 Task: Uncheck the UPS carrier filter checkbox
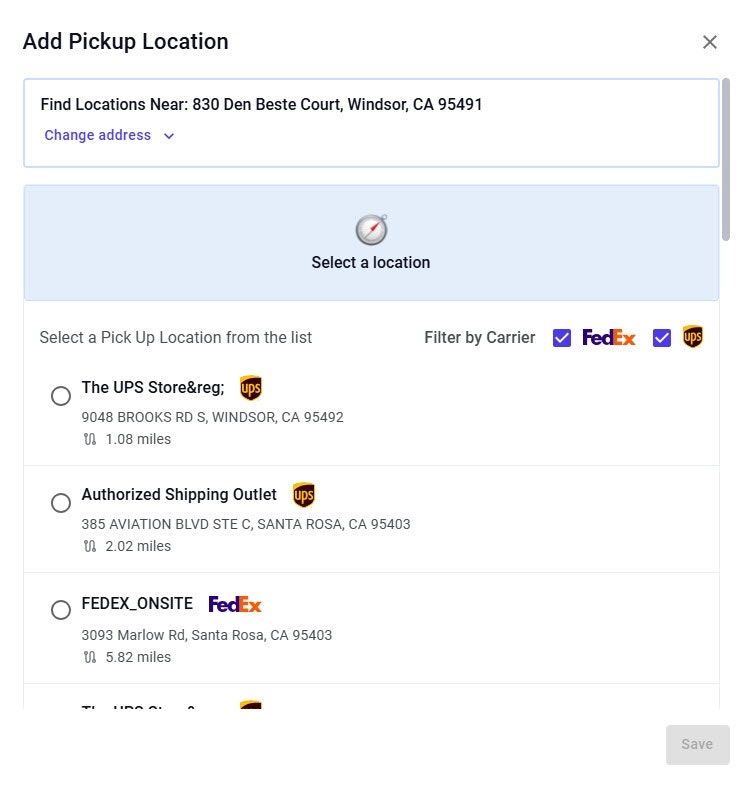click(661, 338)
